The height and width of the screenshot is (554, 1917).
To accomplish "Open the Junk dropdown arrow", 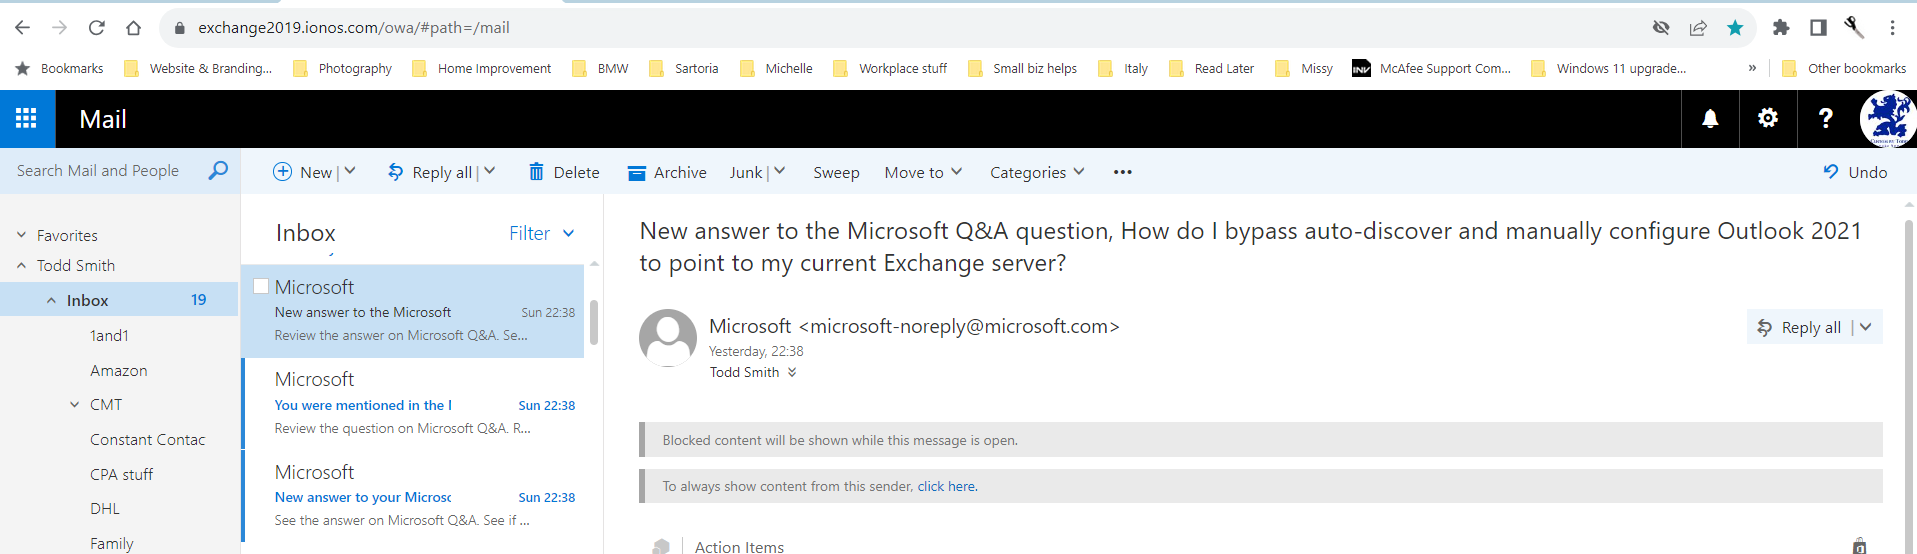I will [x=780, y=172].
